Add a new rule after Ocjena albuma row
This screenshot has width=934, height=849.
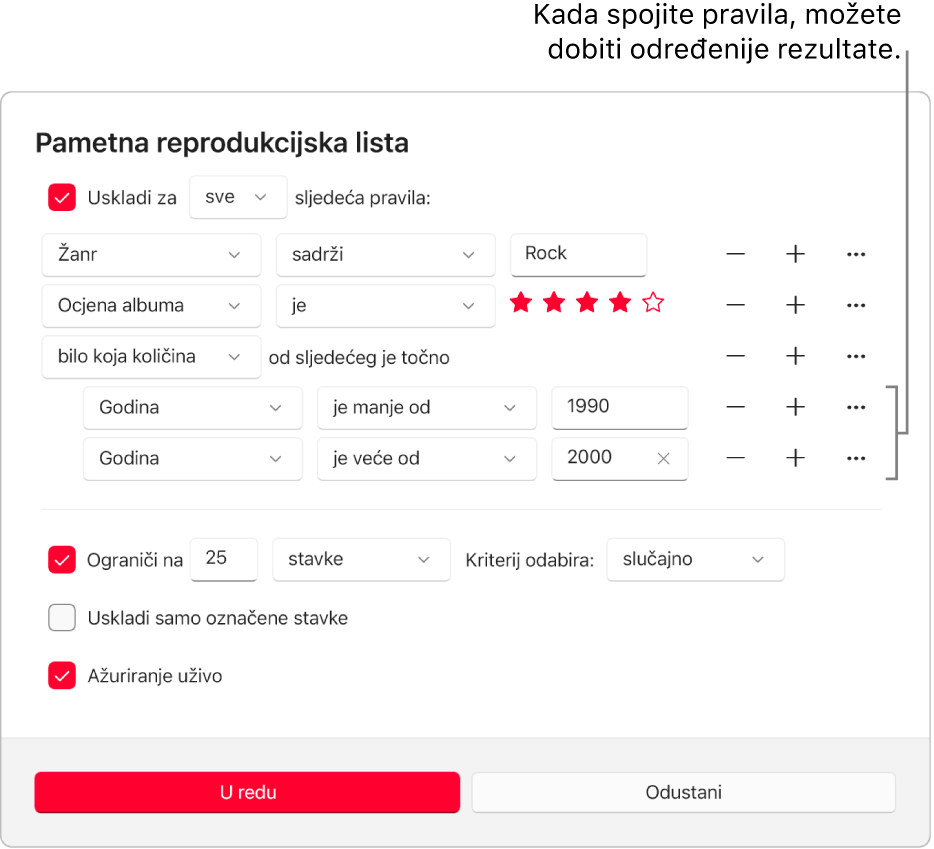pos(795,305)
